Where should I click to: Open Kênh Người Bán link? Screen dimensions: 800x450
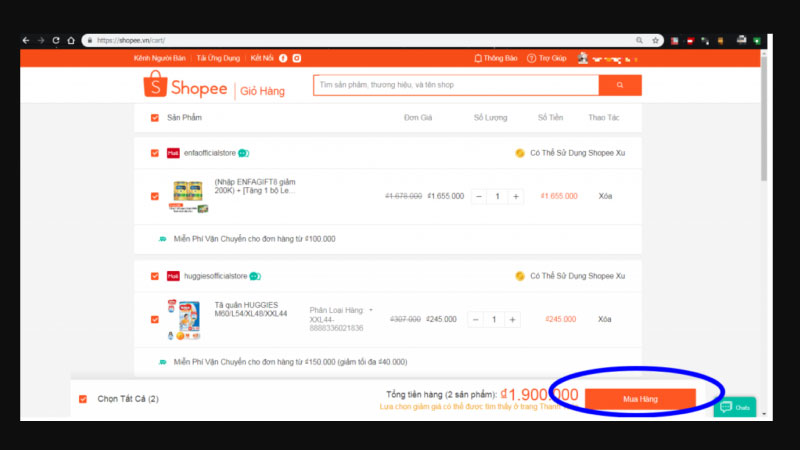(x=159, y=58)
